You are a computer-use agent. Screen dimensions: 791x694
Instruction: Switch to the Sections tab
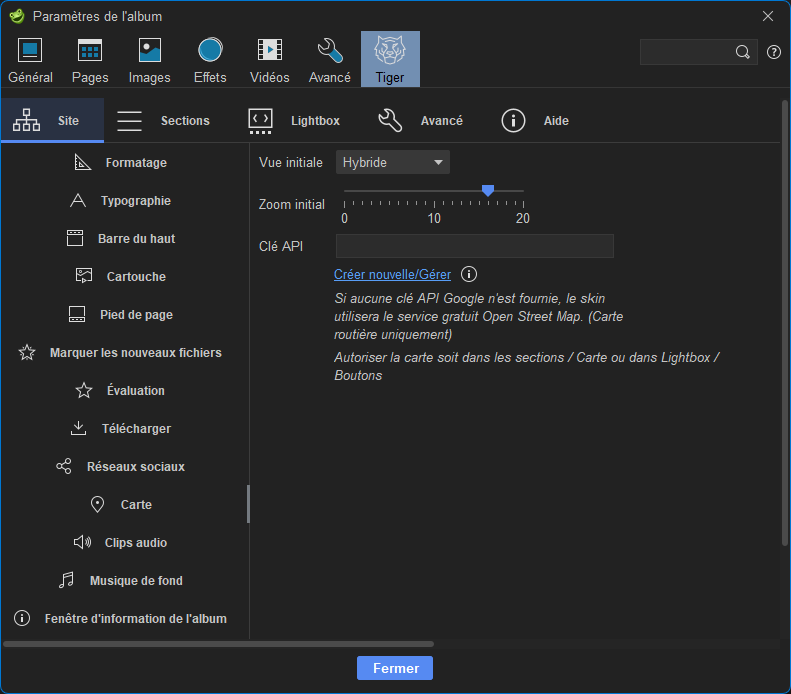click(x=163, y=121)
